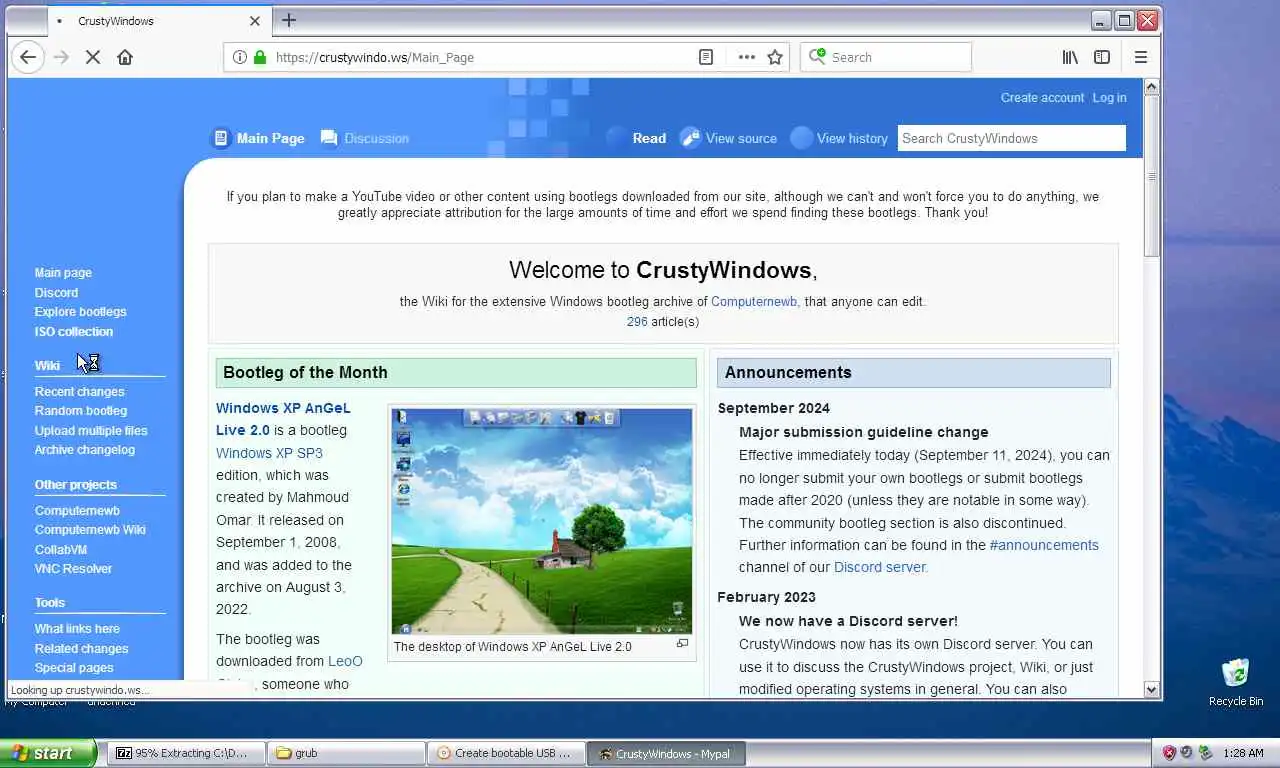Open Archive changelog sidebar link
This screenshot has width=1280, height=768.
pos(85,449)
